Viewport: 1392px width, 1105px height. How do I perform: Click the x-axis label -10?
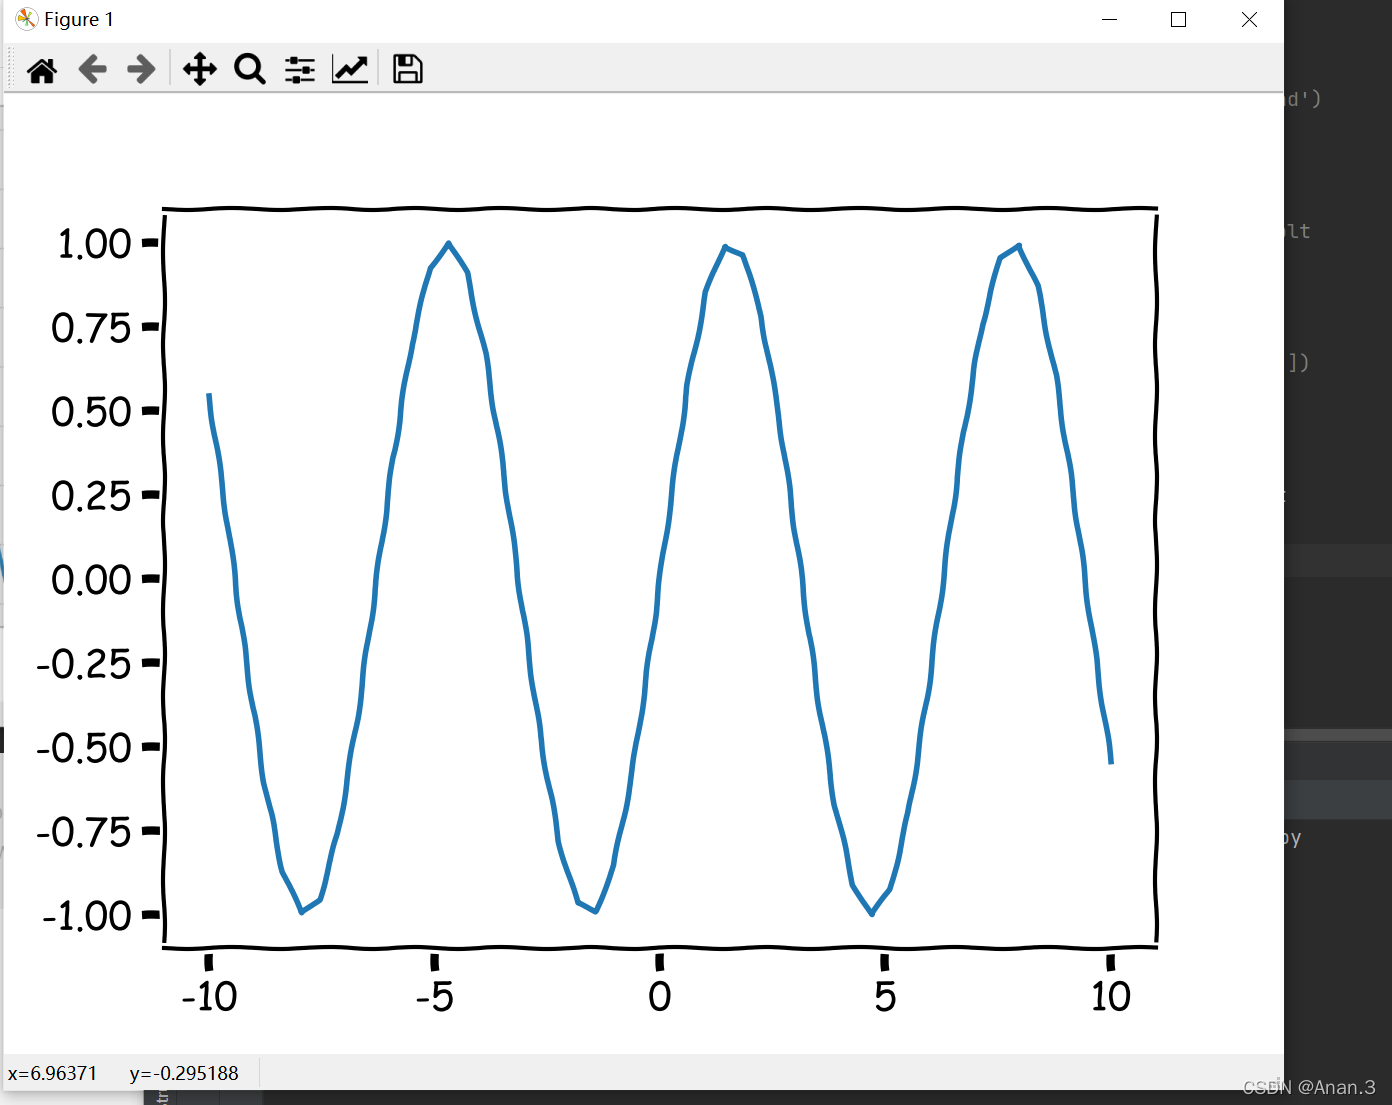point(209,996)
